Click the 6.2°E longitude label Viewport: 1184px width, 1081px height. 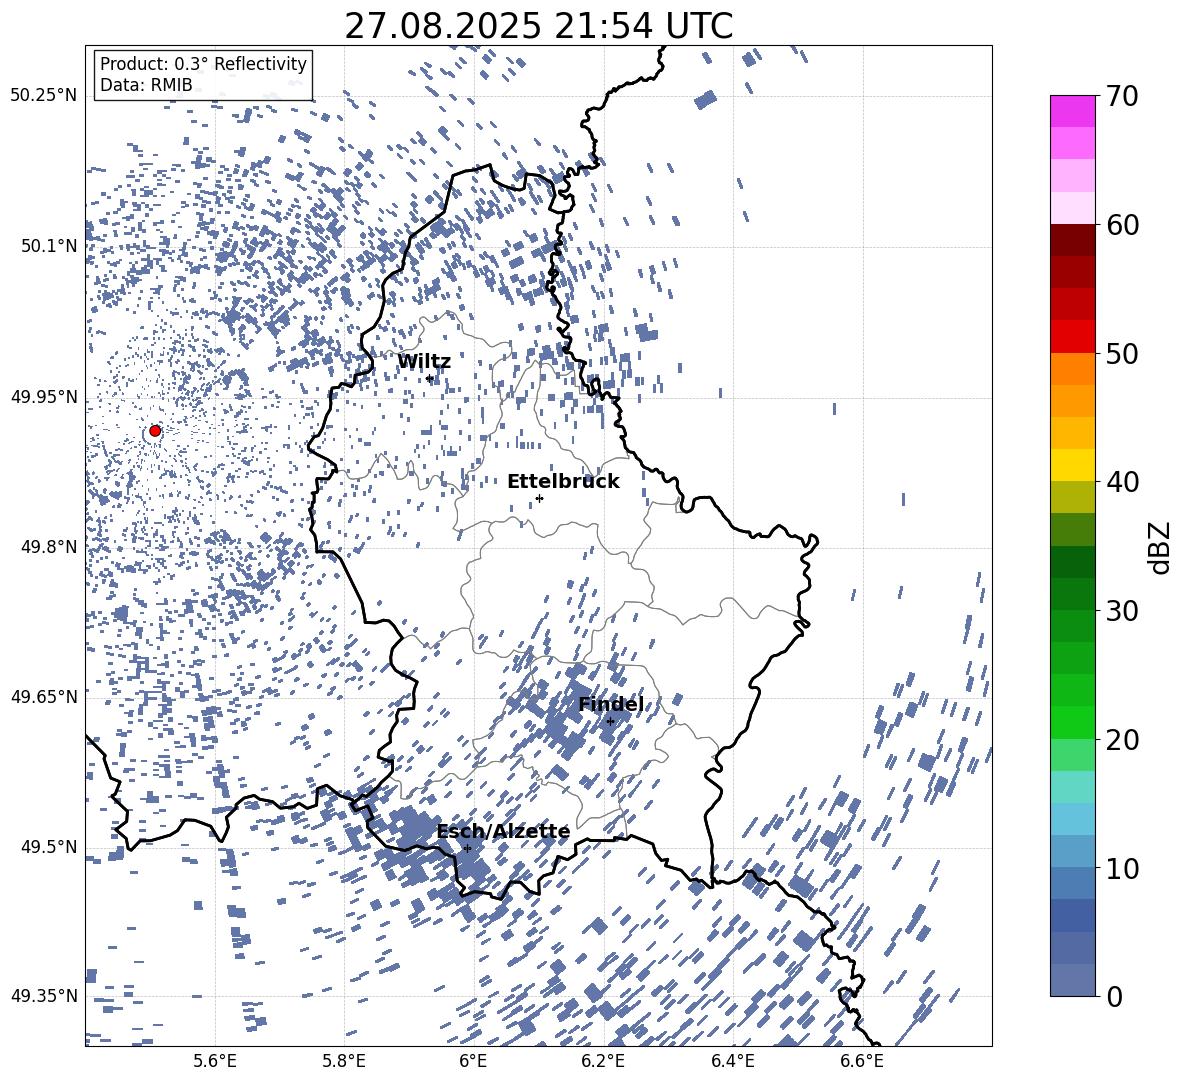point(603,1062)
